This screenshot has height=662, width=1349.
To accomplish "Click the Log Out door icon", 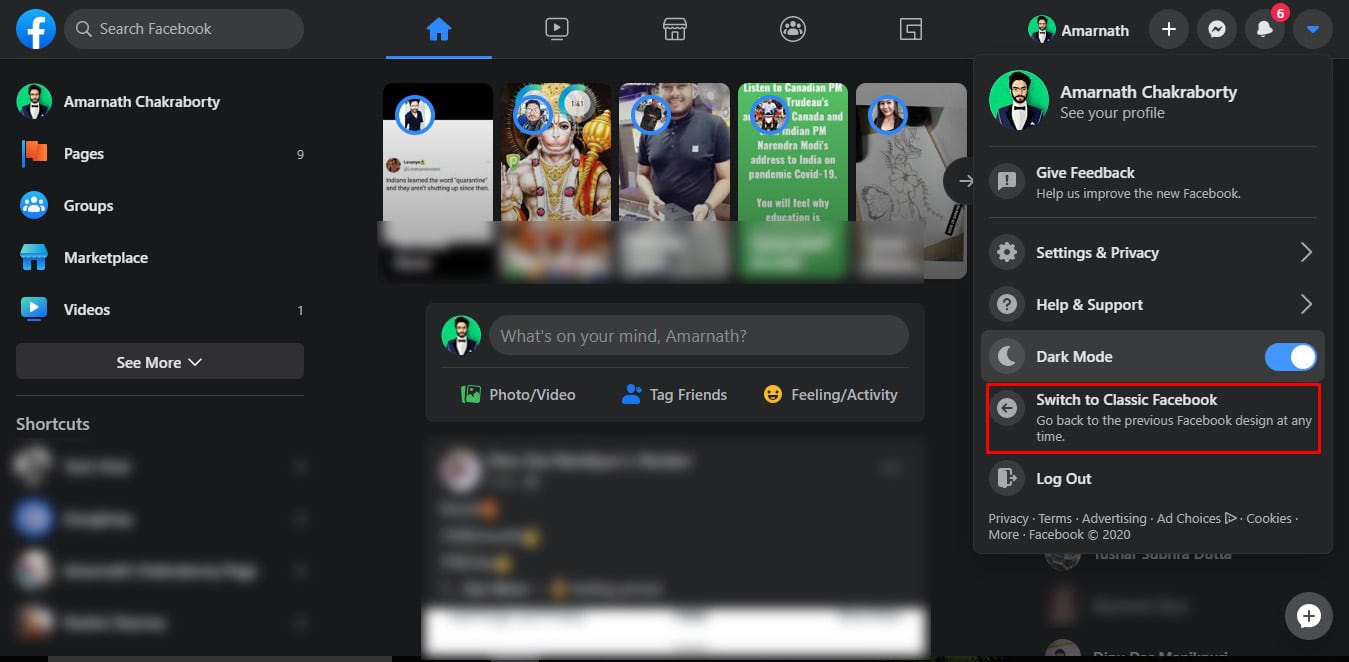I will 1007,479.
